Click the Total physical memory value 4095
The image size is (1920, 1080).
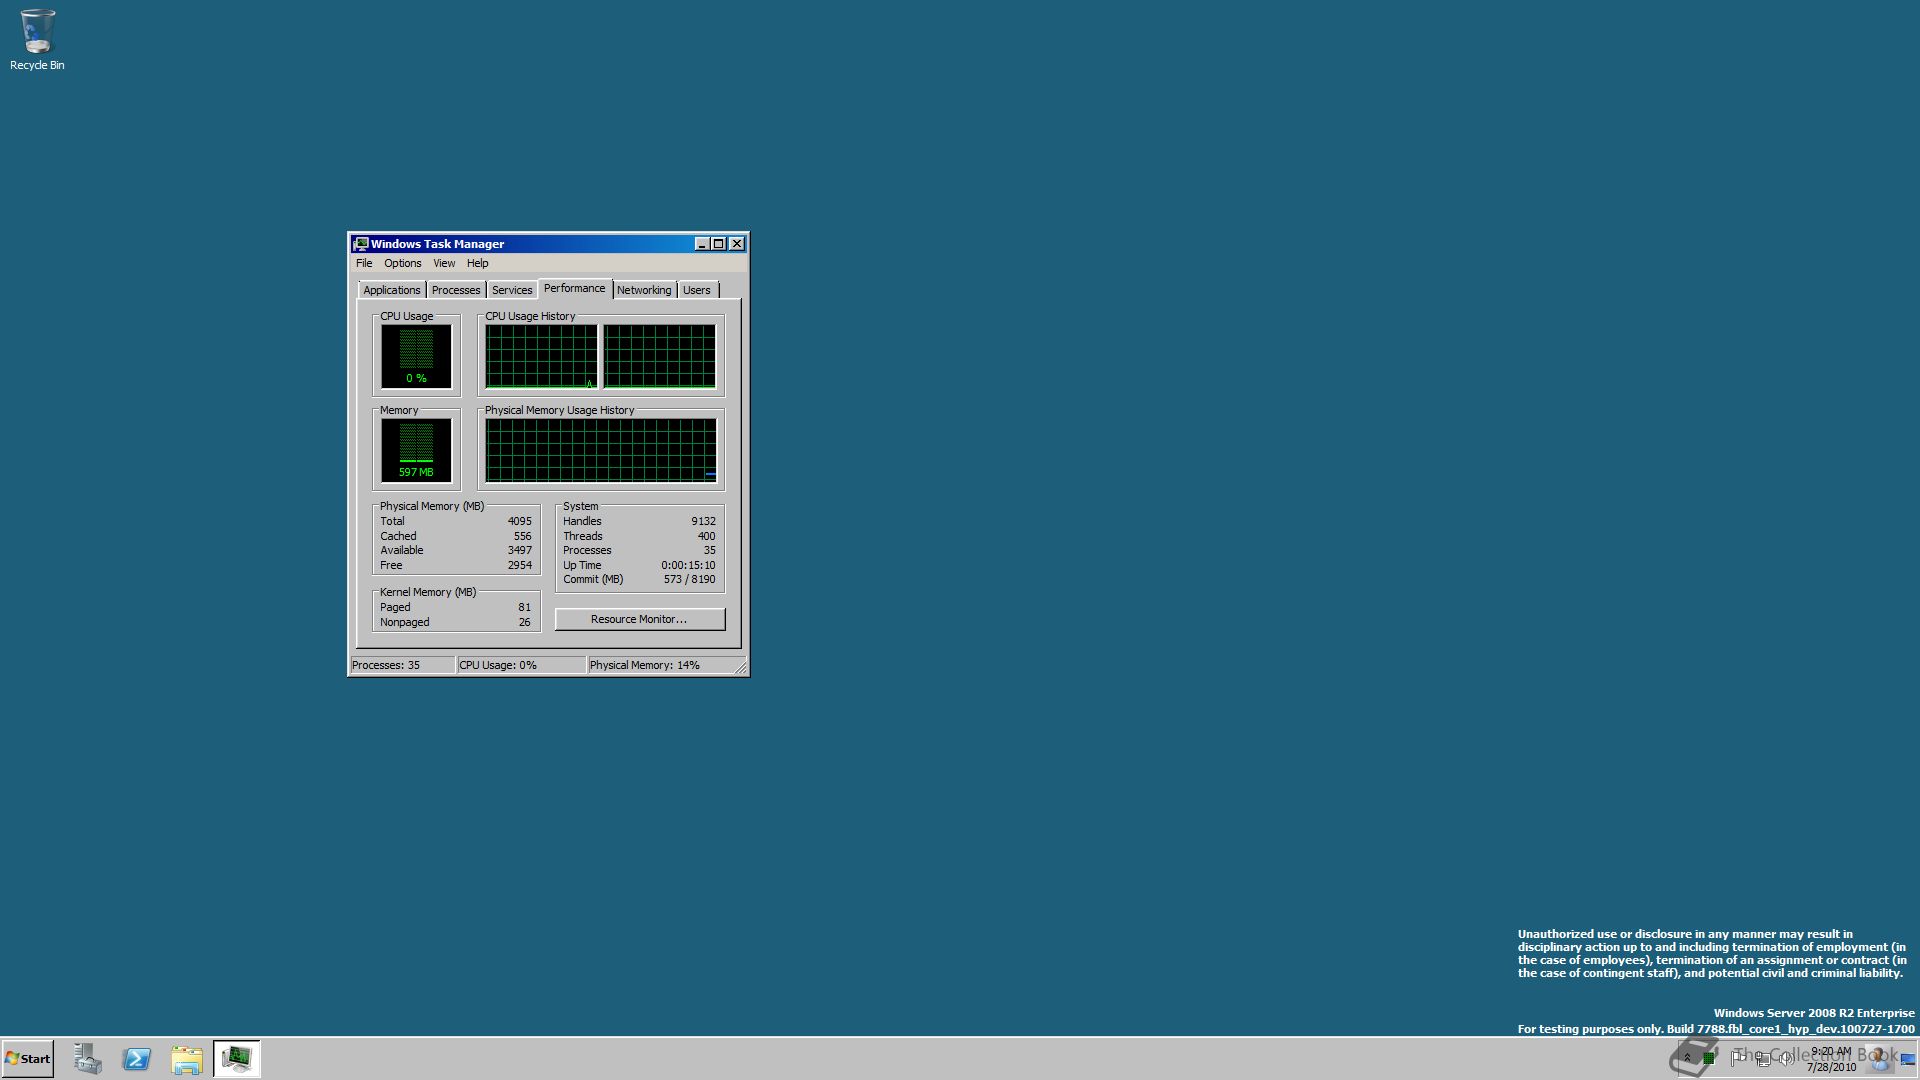[x=520, y=521]
